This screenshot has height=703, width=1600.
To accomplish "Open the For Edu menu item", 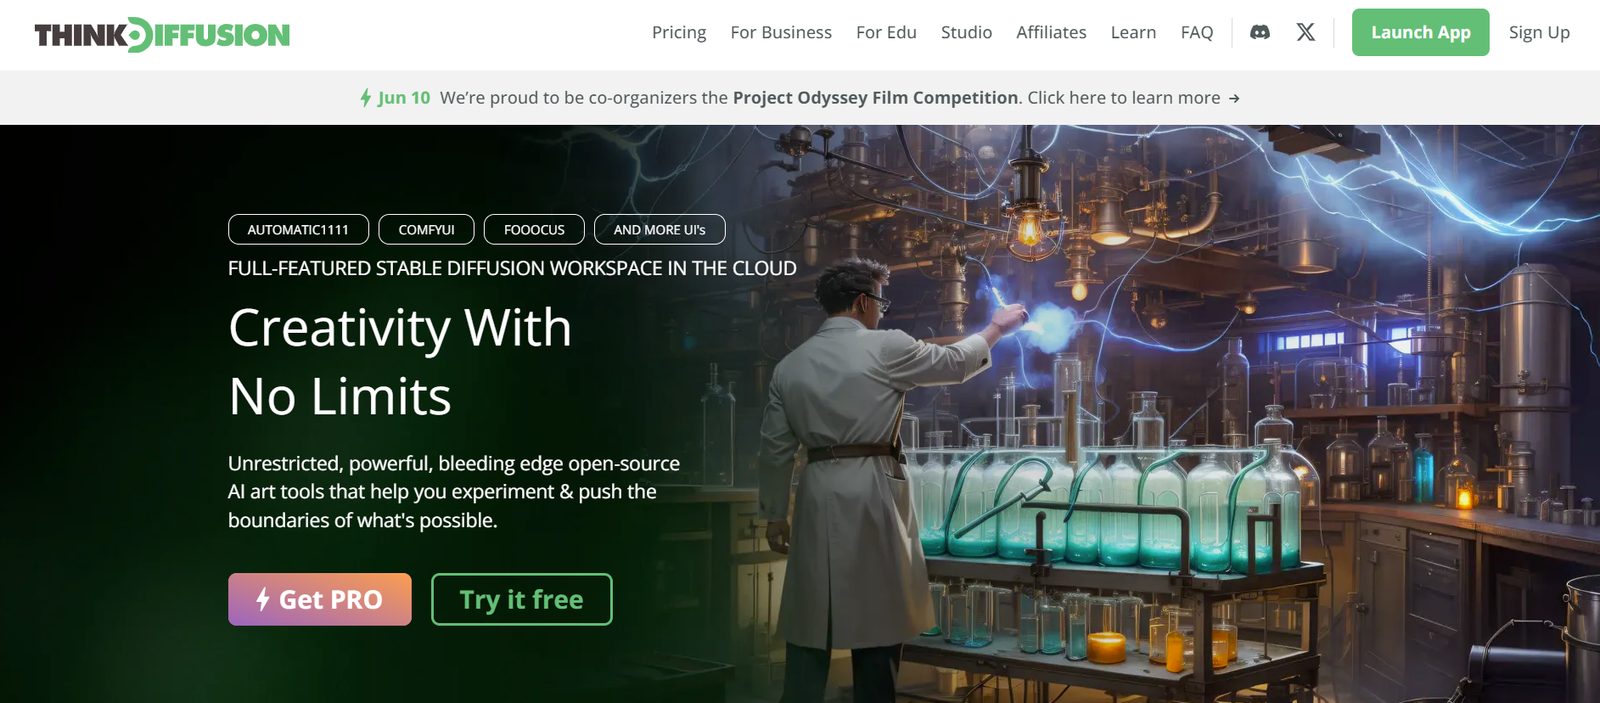I will click(886, 32).
